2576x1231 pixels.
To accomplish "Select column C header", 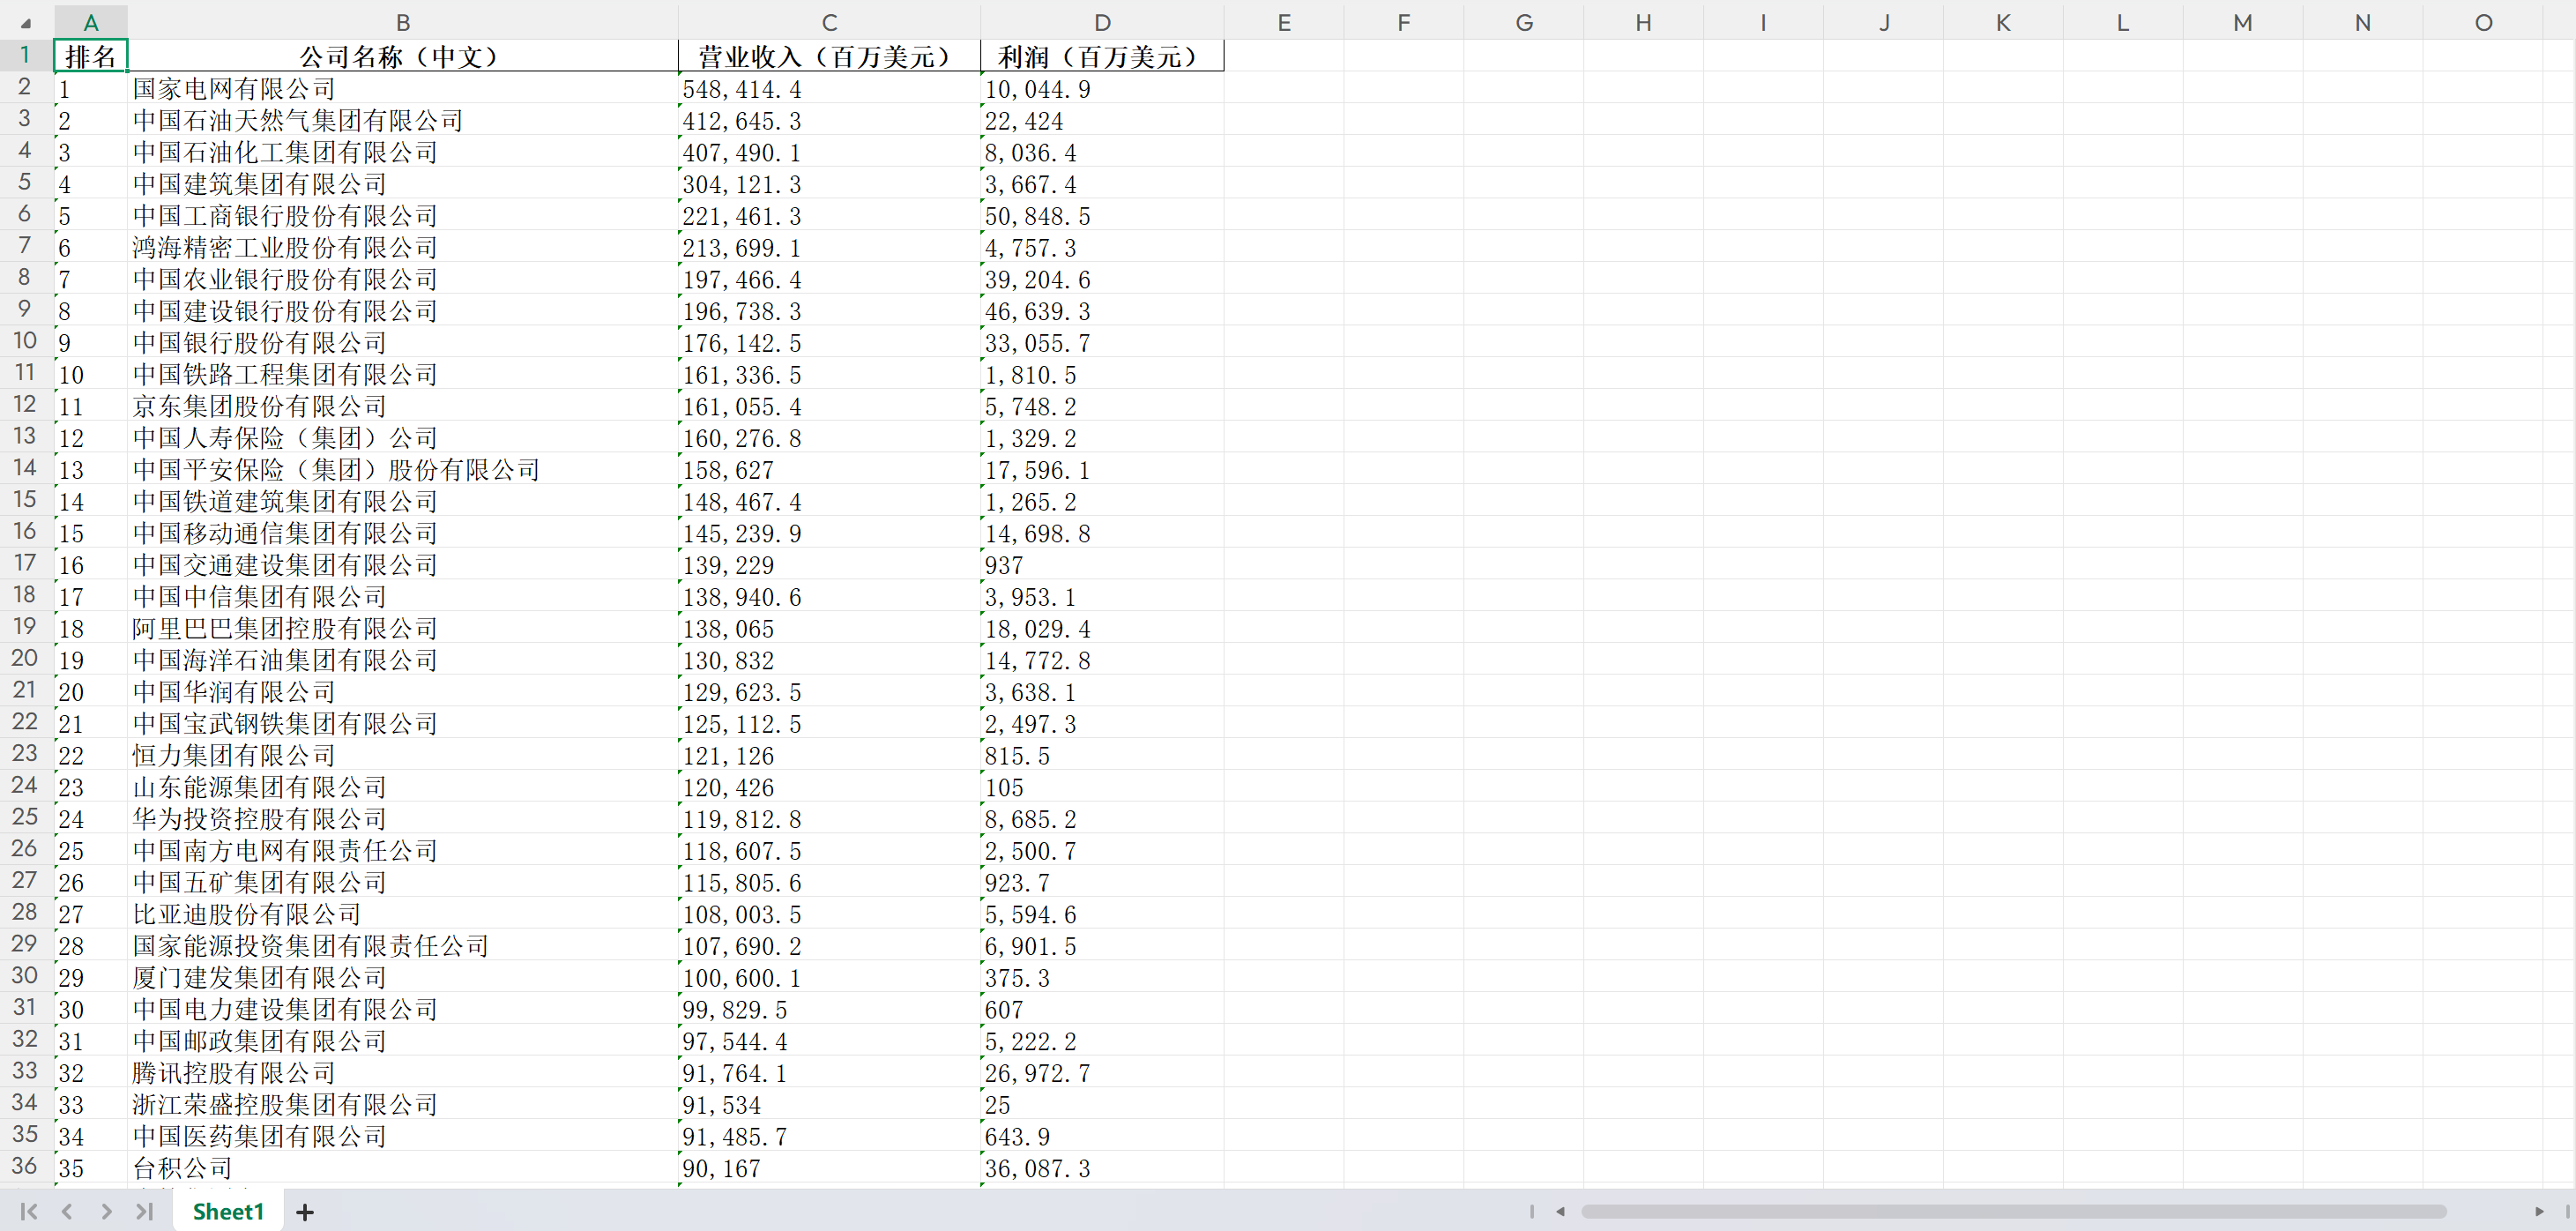I will point(829,22).
